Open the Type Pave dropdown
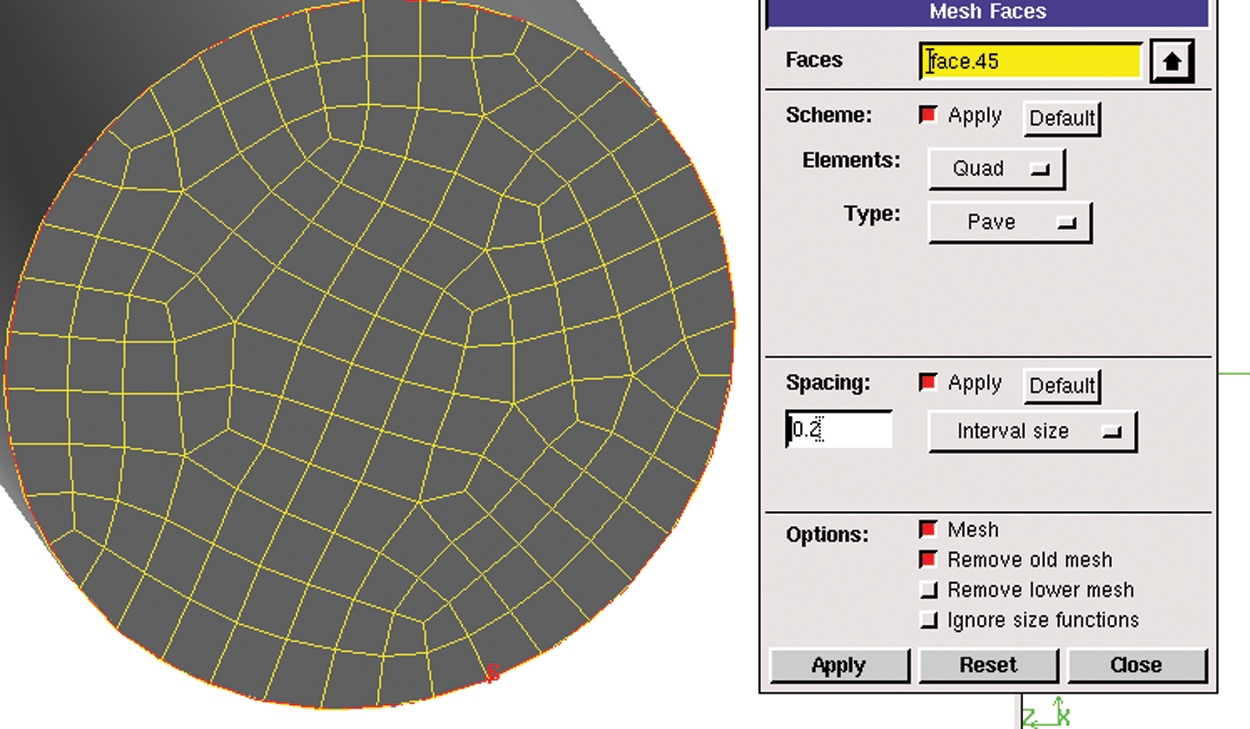The image size is (1250, 729). [x=1009, y=222]
